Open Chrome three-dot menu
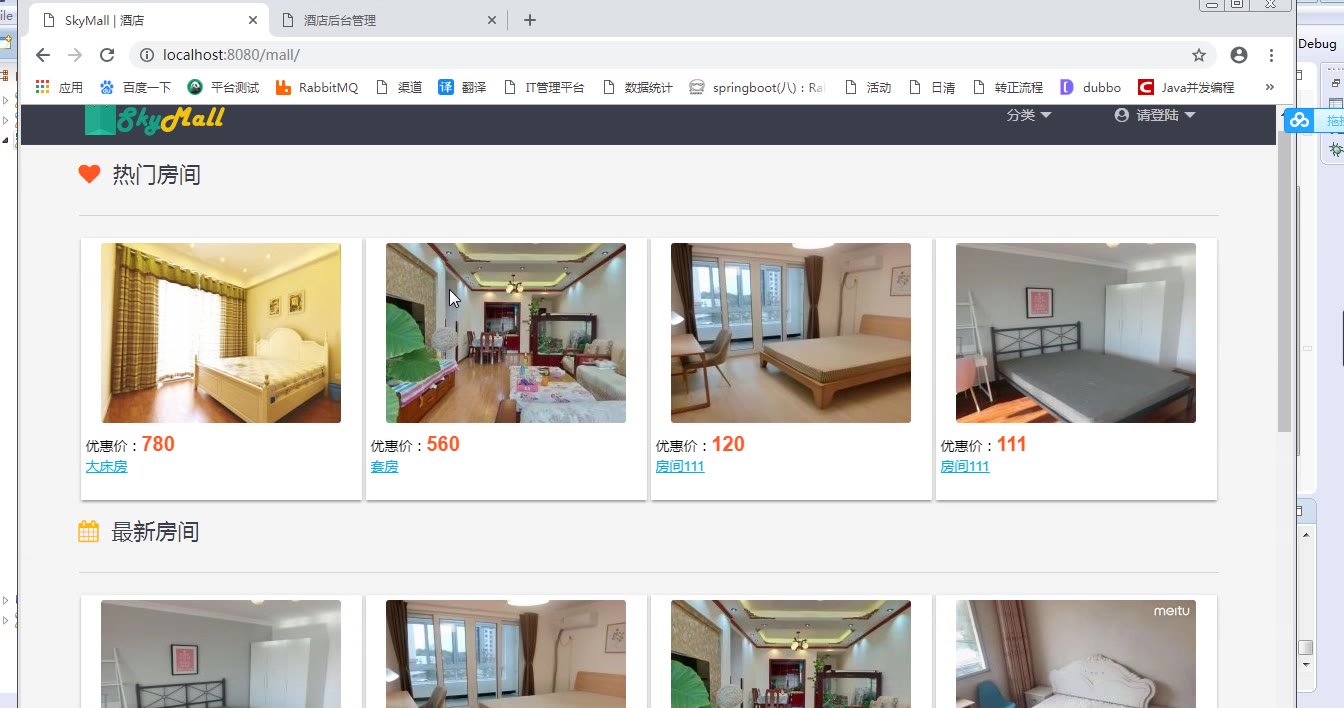The width and height of the screenshot is (1344, 708). coord(1272,55)
